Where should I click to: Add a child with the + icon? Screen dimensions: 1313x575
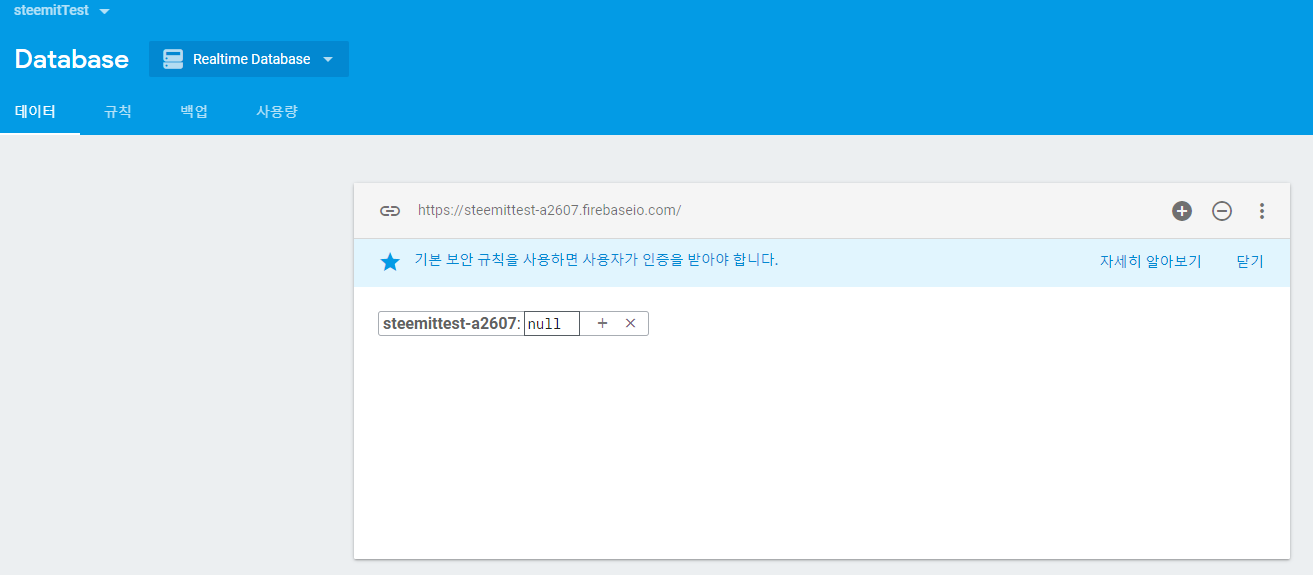pyautogui.click(x=602, y=323)
